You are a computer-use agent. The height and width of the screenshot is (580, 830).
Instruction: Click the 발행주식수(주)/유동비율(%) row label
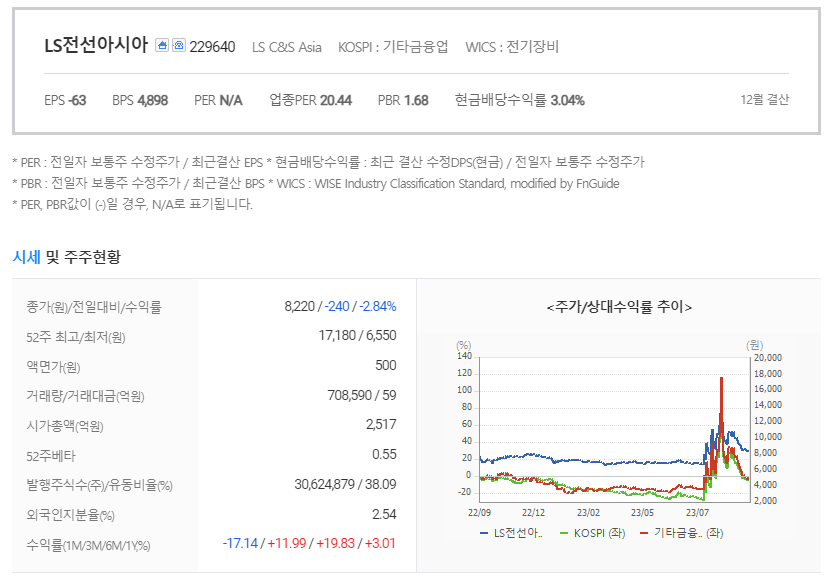(x=100, y=485)
